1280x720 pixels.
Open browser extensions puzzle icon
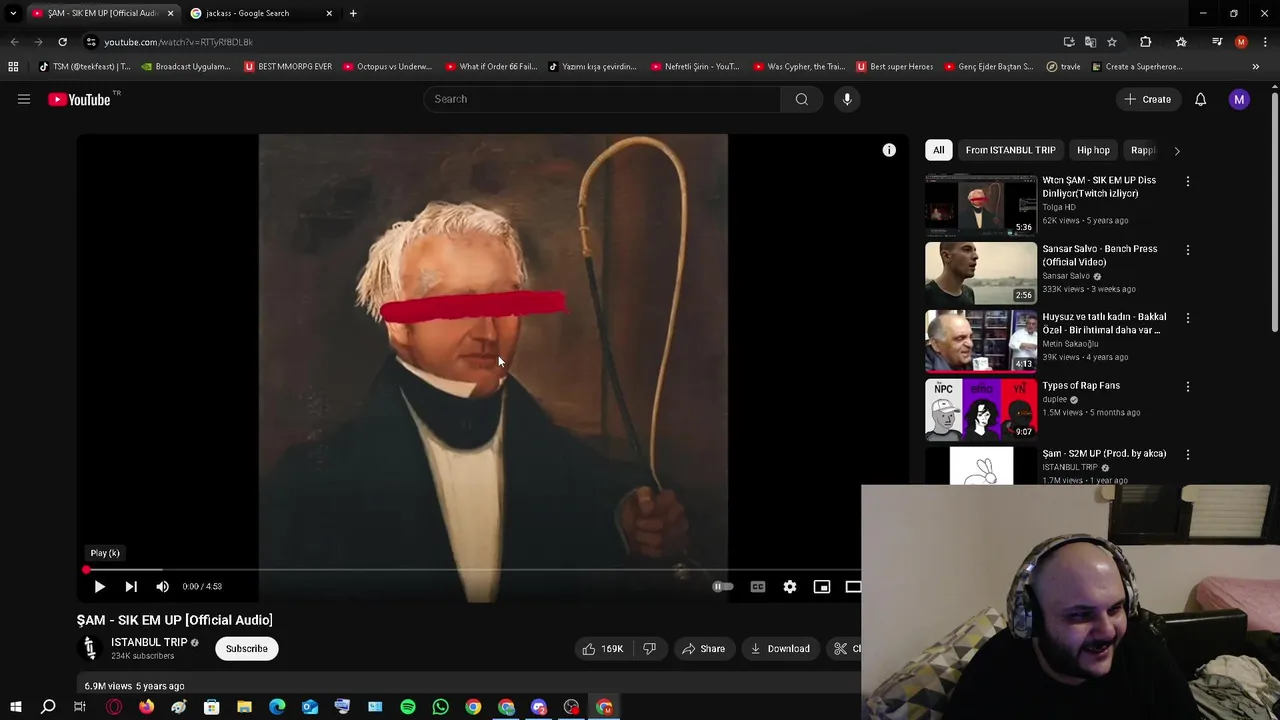coord(1146,42)
